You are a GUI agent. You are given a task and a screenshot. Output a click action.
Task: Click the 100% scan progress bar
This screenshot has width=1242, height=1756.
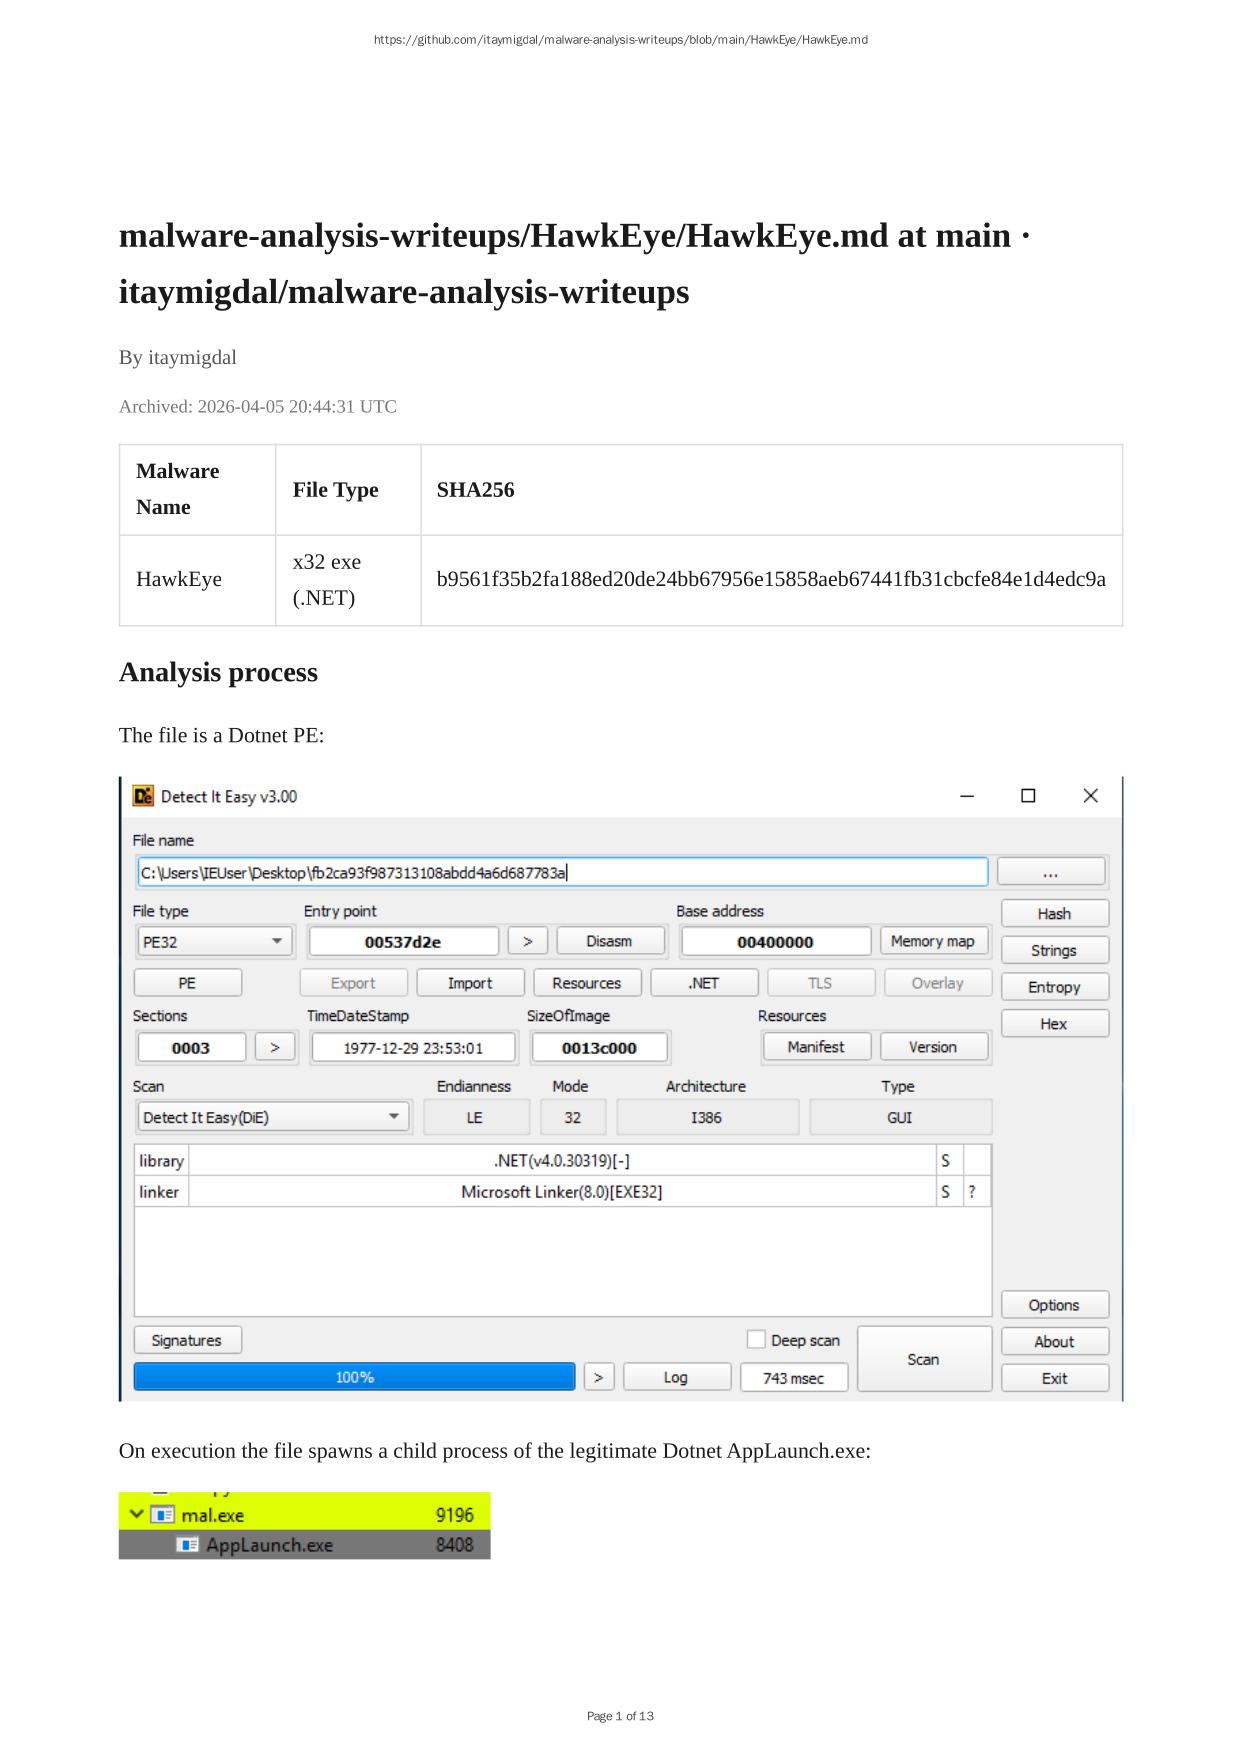(x=354, y=1377)
